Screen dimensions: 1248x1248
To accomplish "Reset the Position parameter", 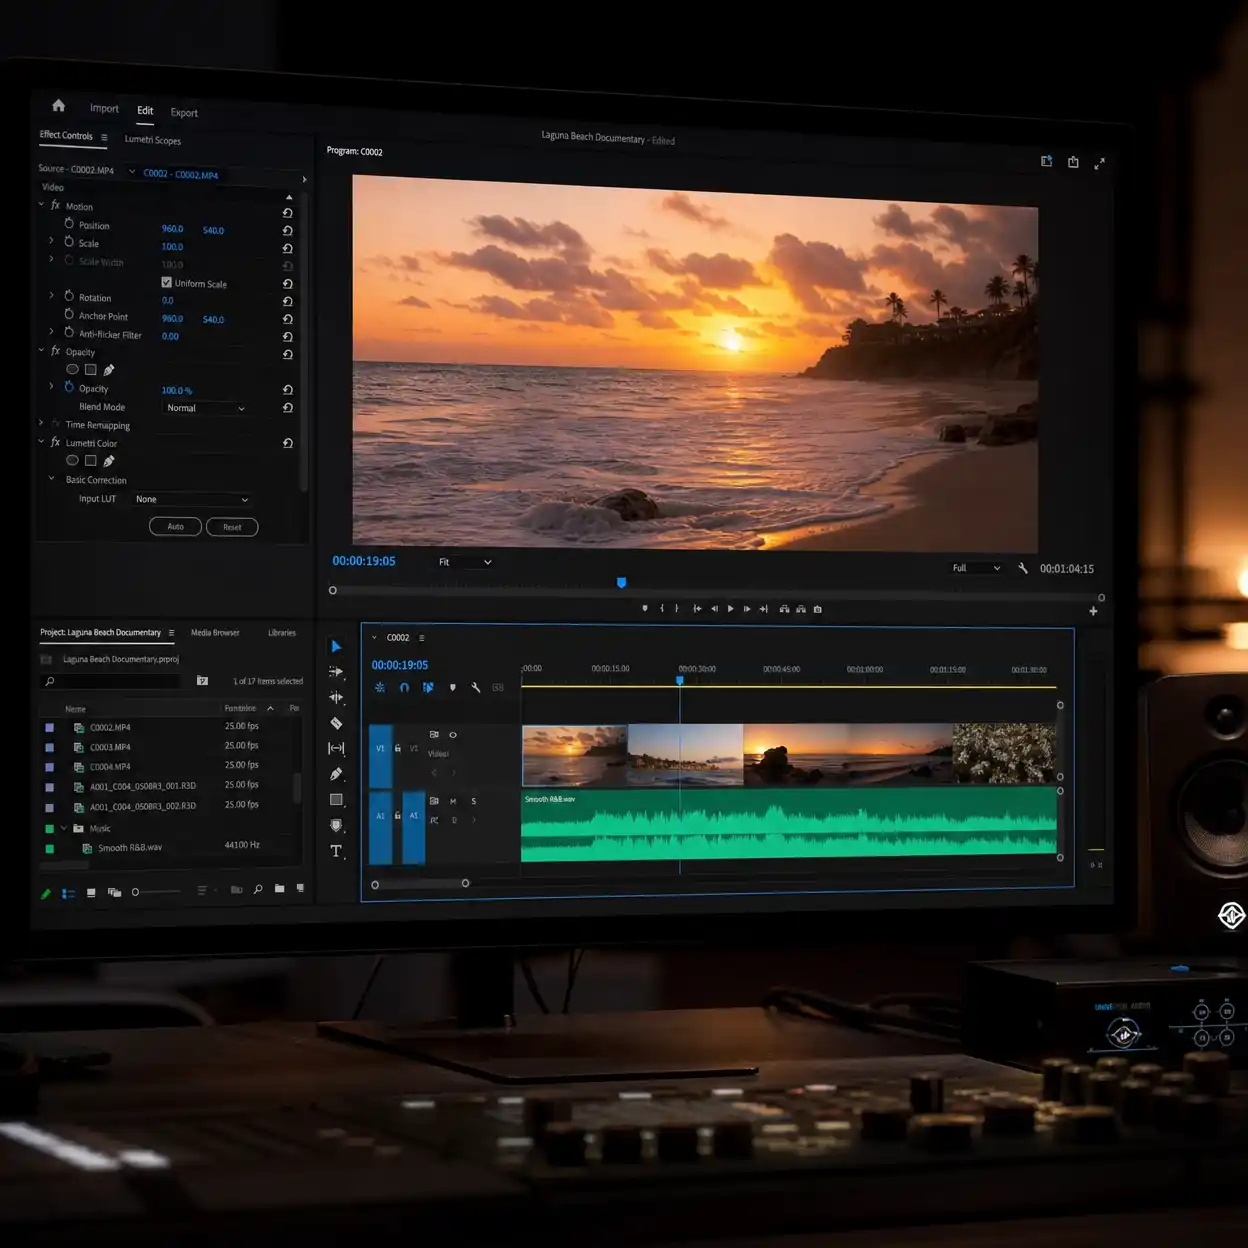I will click(x=287, y=230).
